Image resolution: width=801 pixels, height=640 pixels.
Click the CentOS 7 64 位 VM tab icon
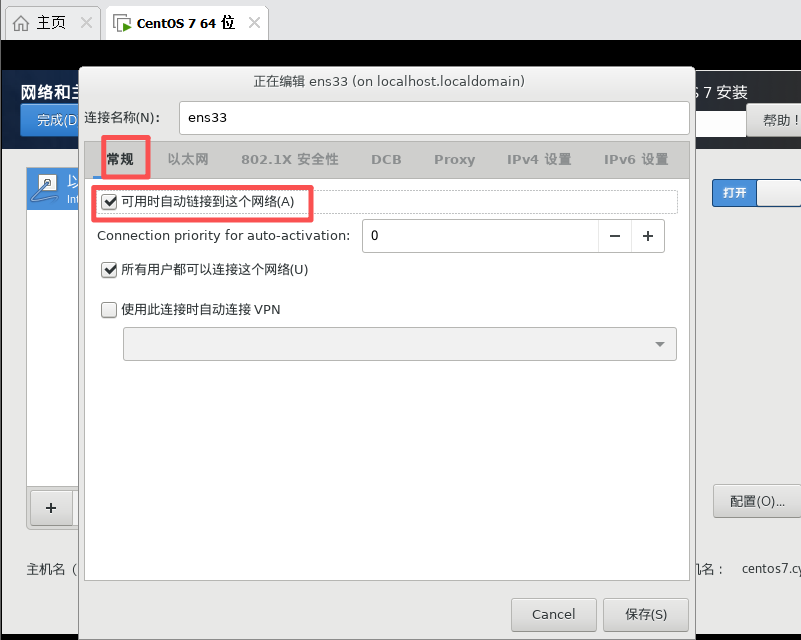coord(122,23)
